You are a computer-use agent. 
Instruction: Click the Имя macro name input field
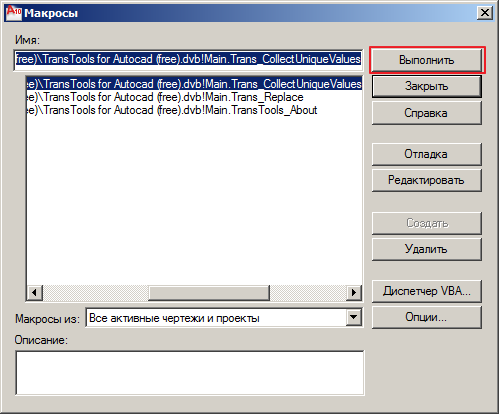[x=188, y=59]
